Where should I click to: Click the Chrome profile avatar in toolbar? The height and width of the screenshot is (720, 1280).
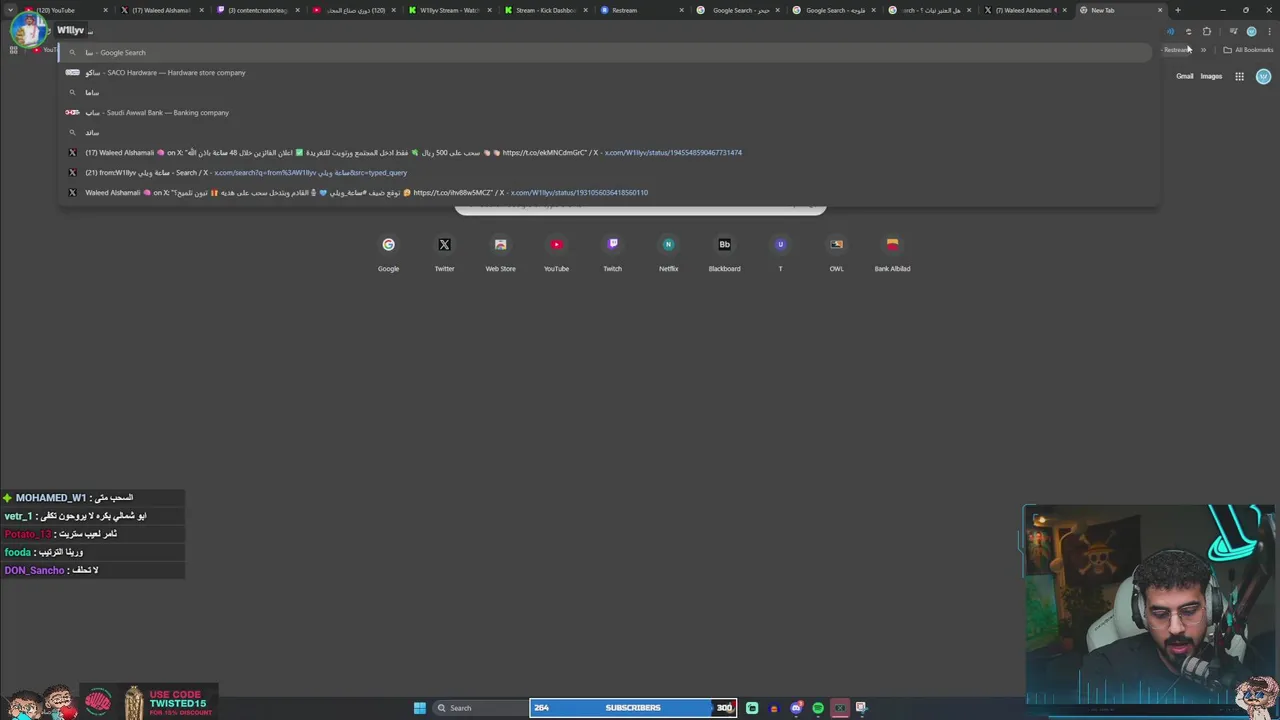click(x=1251, y=31)
